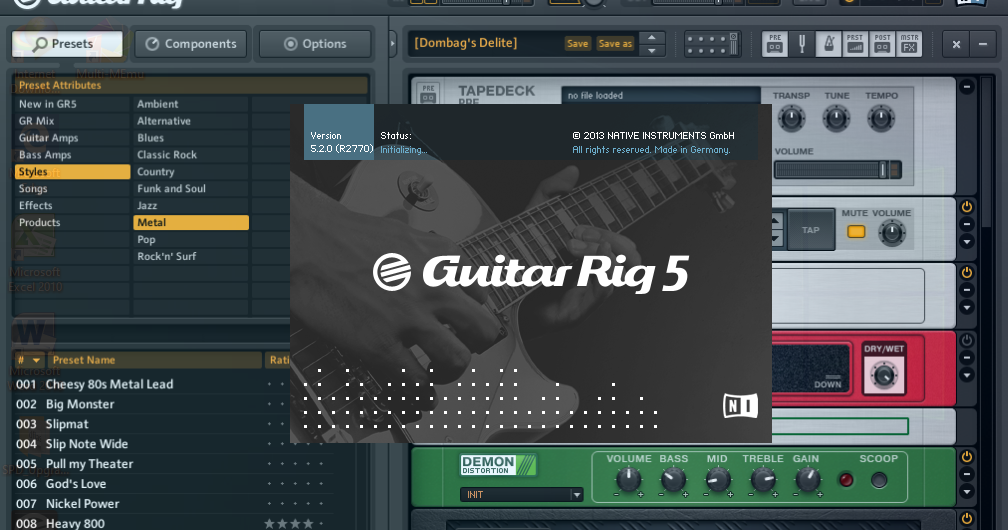The image size is (1008, 530).
Task: Adjust the DRY/WET mix knob
Action: pos(884,375)
